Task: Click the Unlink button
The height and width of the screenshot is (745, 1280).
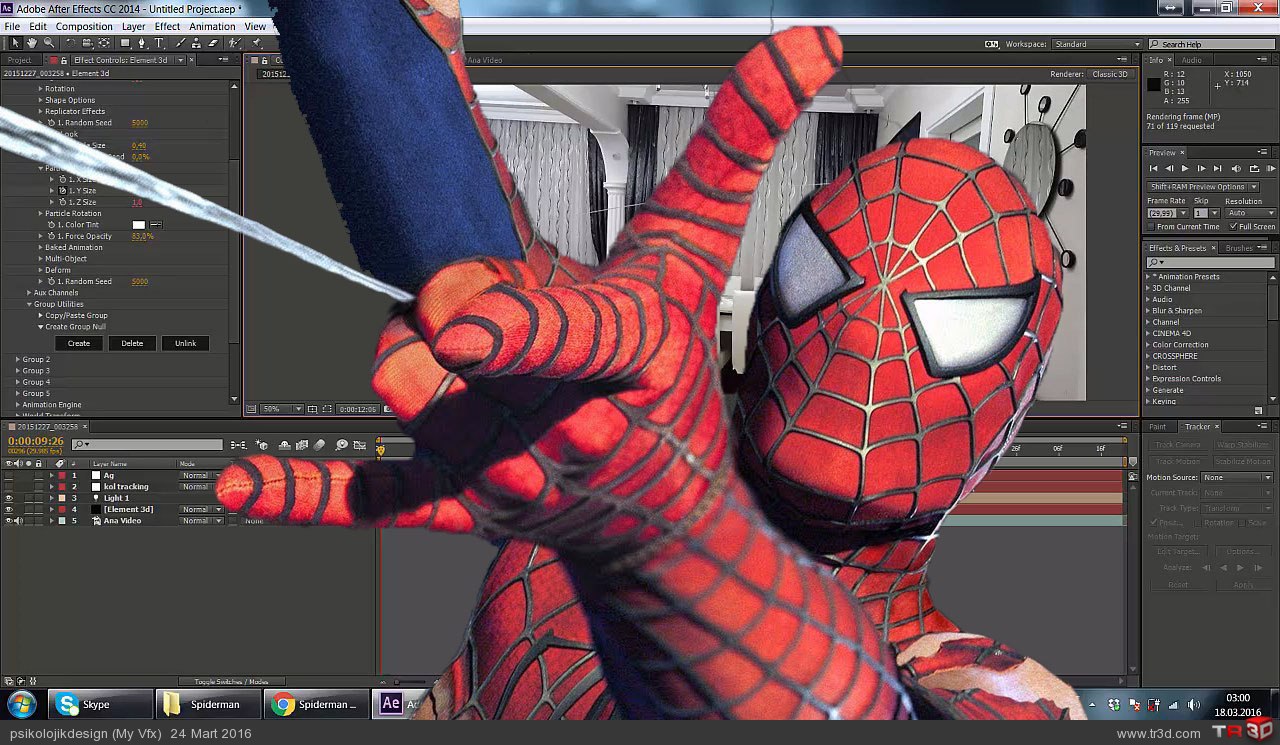Action: [186, 343]
